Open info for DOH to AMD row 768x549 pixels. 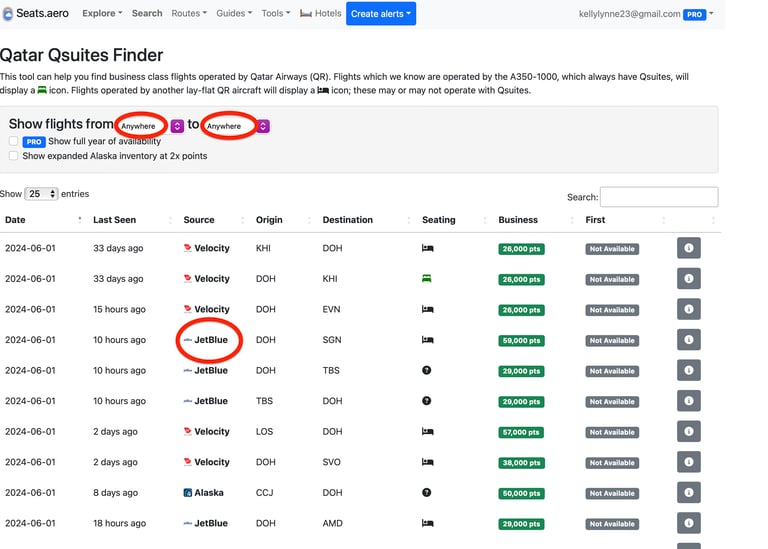click(689, 523)
